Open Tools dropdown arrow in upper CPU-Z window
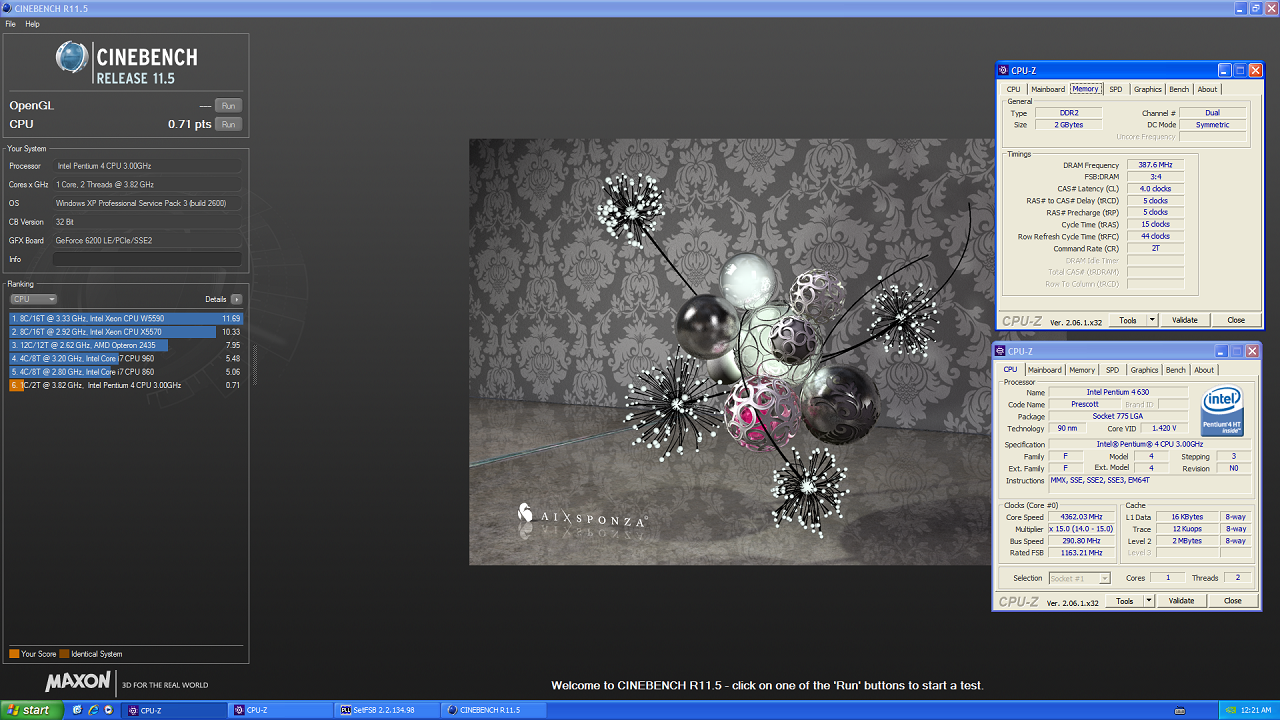Image resolution: width=1280 pixels, height=720 pixels. point(1153,320)
